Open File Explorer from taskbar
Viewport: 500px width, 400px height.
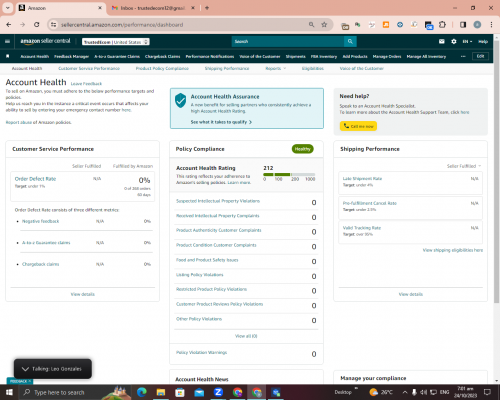[161, 392]
